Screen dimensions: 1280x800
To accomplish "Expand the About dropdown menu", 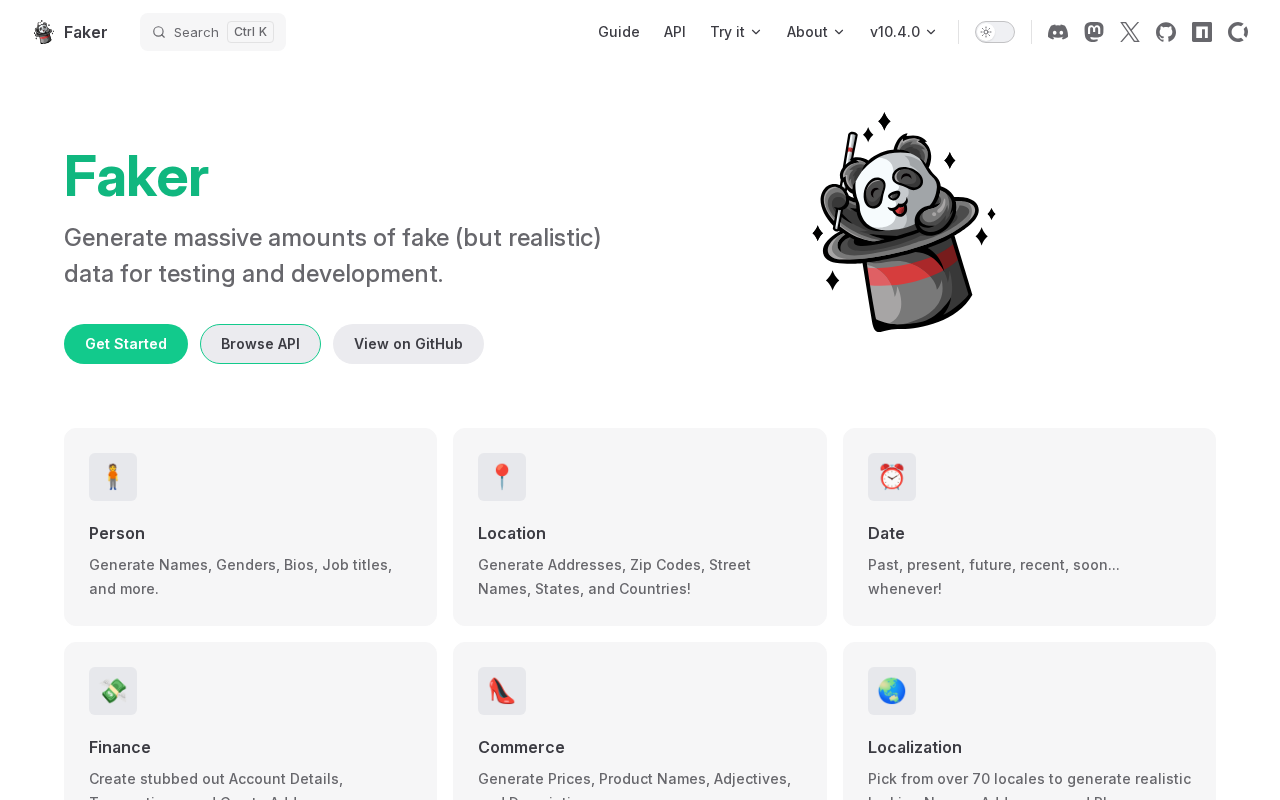I will point(815,32).
